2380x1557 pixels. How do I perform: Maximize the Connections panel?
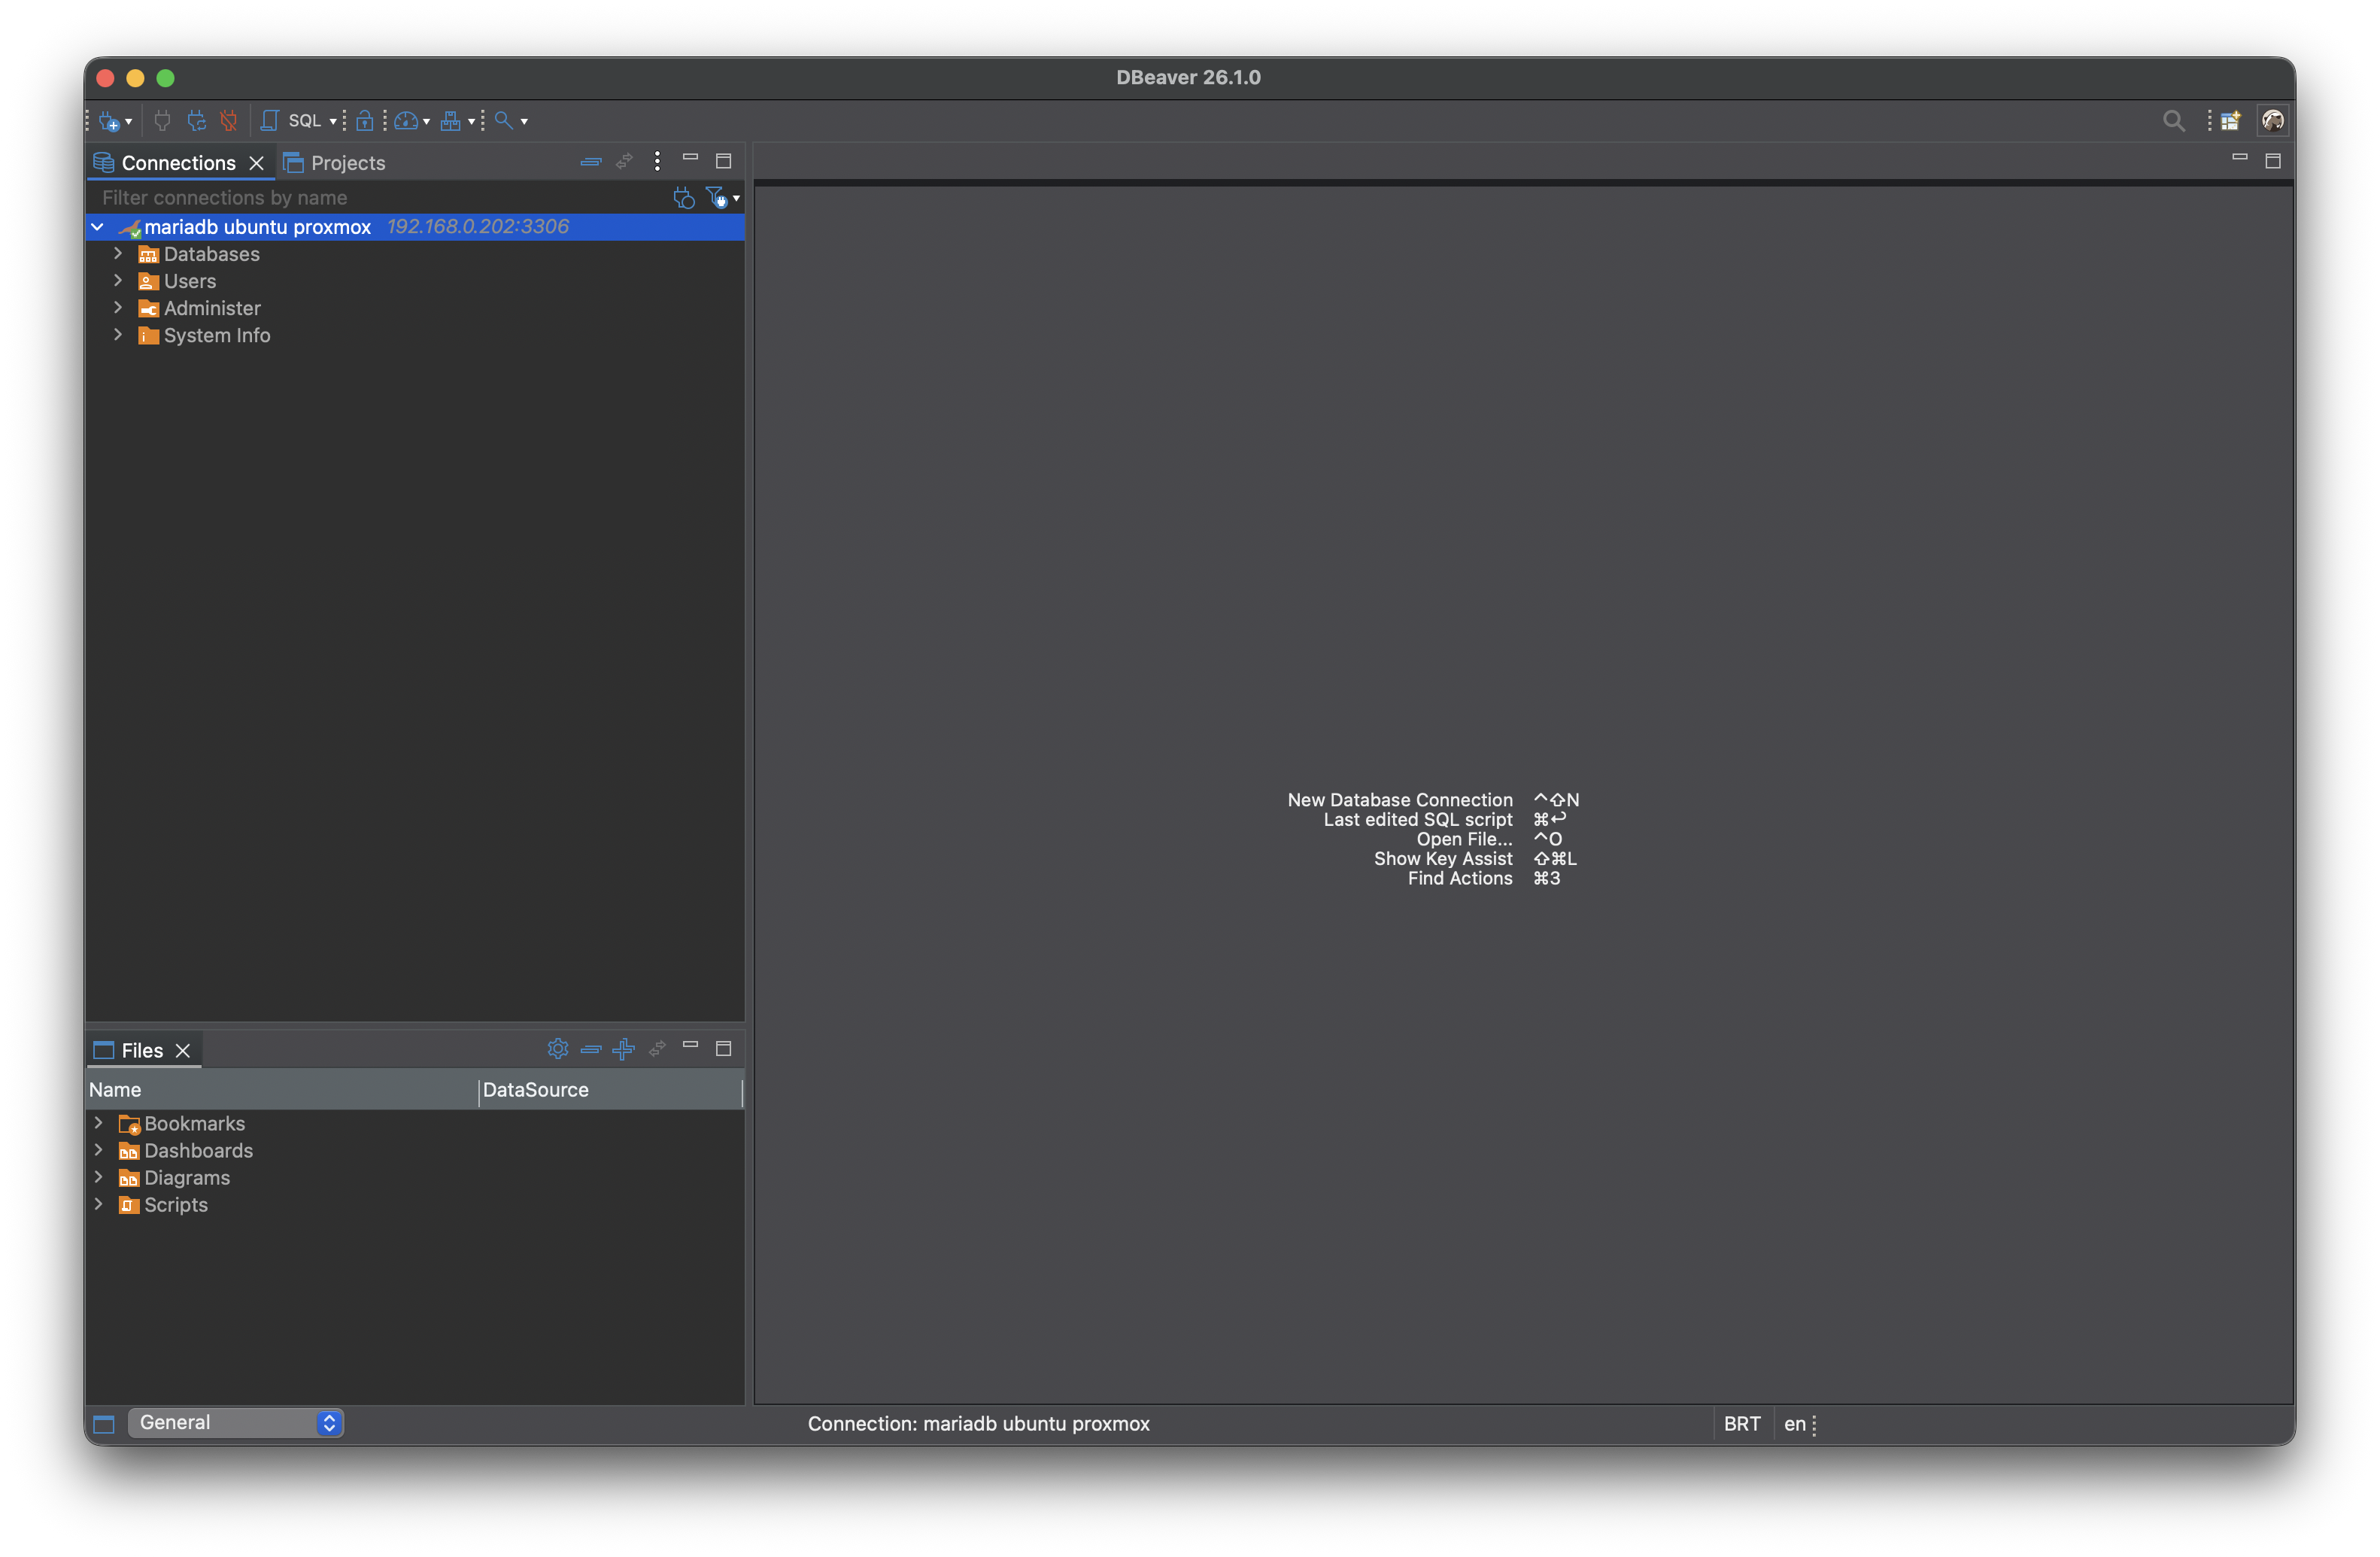point(724,161)
